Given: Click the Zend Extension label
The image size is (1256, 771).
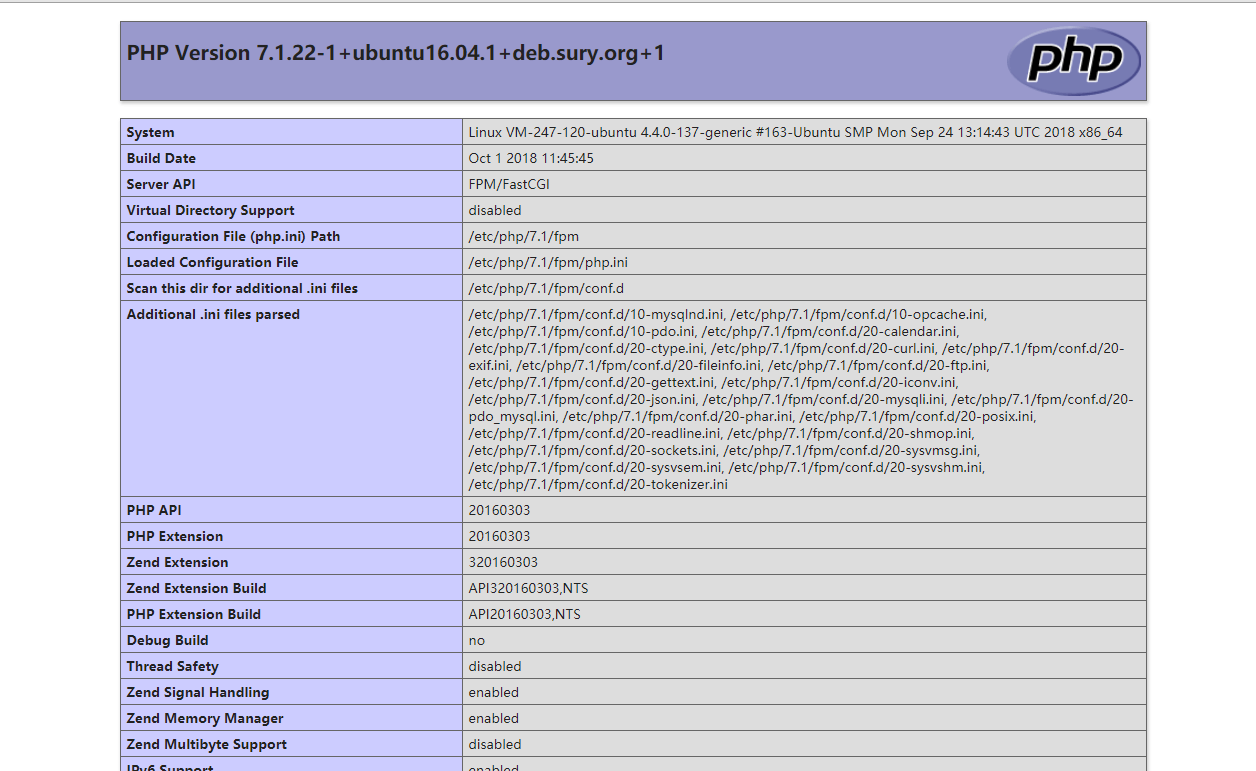Looking at the screenshot, I should pos(177,562).
